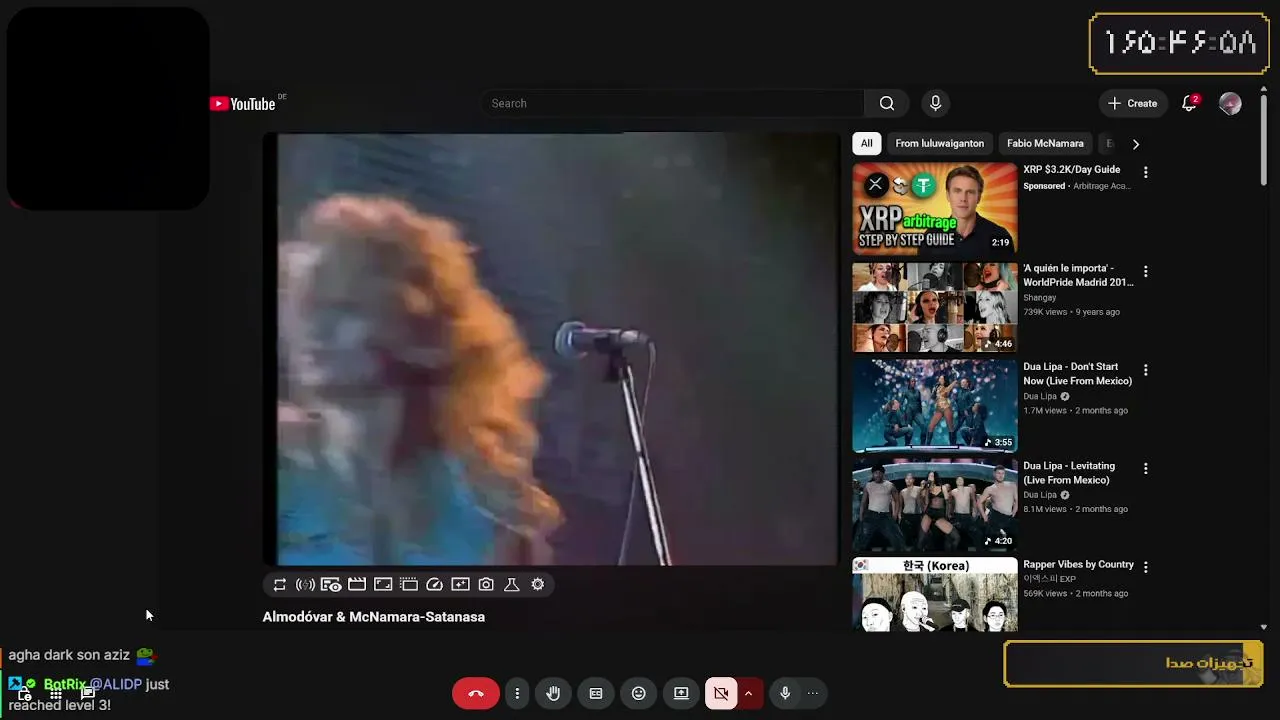Open the call's more options three-dot menu
Image resolution: width=1280 pixels, height=720 pixels.
(x=517, y=693)
